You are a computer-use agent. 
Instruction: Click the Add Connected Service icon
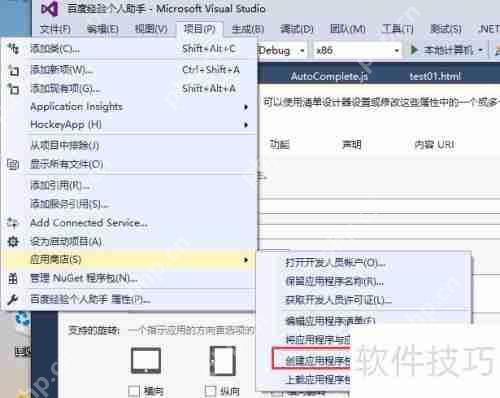[x=13, y=223]
